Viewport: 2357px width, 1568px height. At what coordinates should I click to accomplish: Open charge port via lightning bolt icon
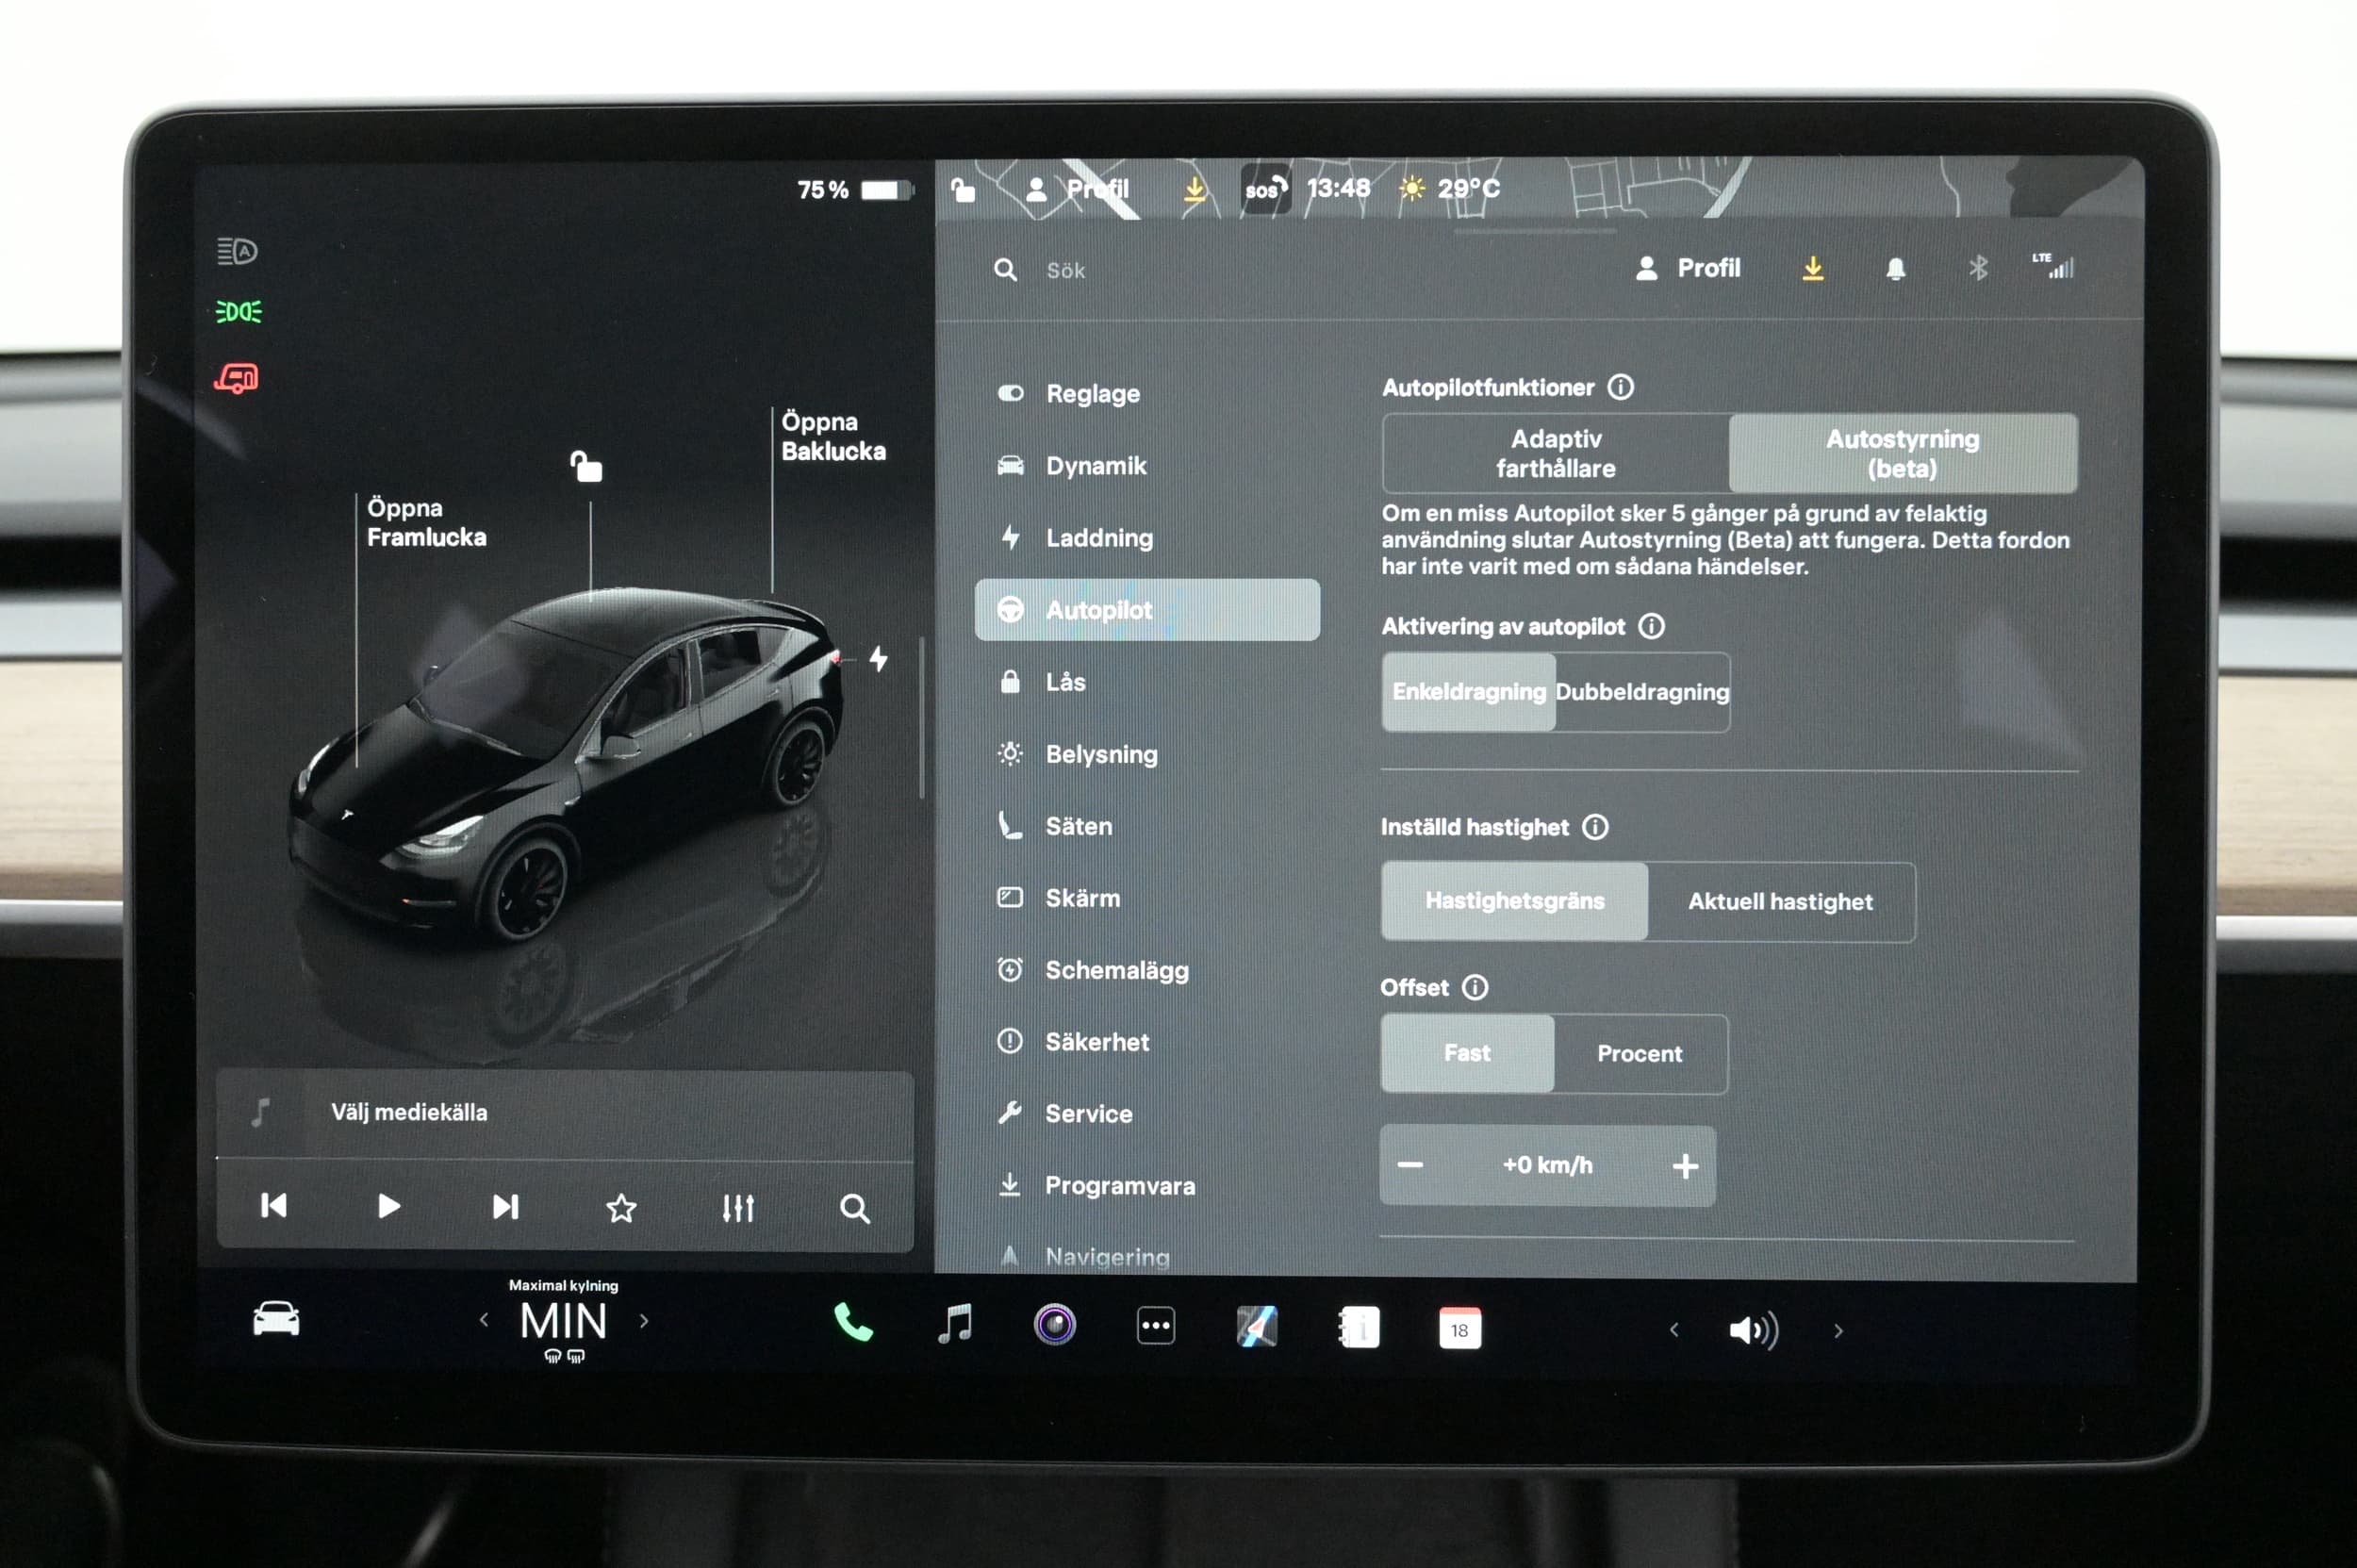click(878, 658)
